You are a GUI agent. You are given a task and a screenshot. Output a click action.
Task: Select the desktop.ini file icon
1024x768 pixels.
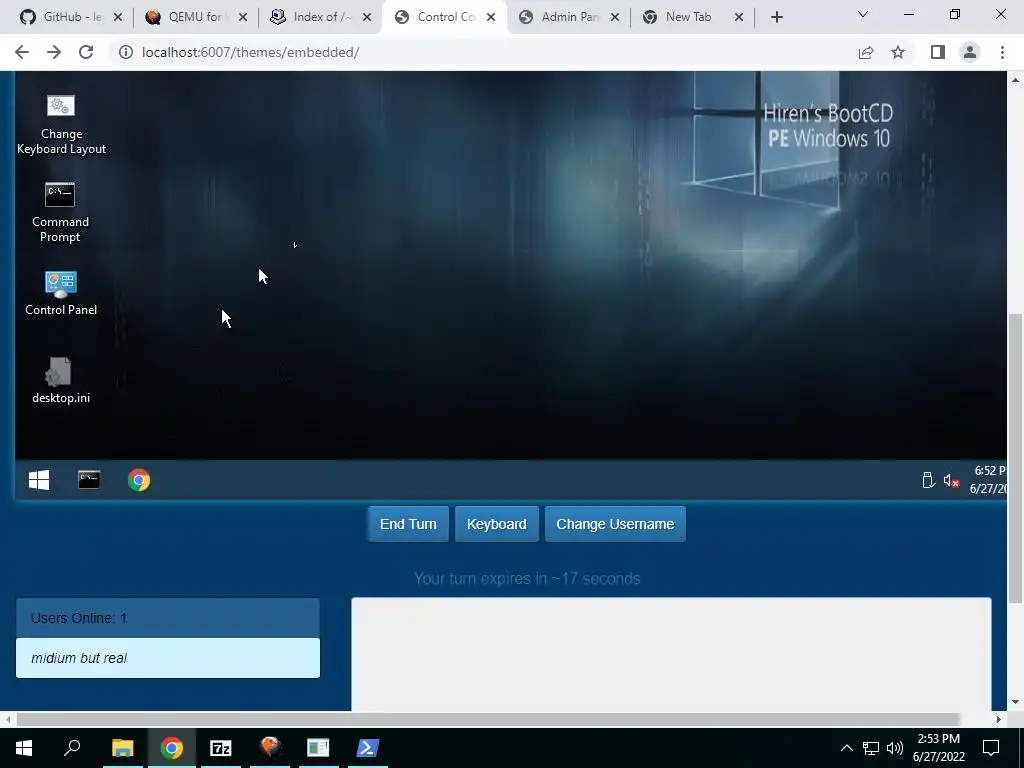pos(60,380)
